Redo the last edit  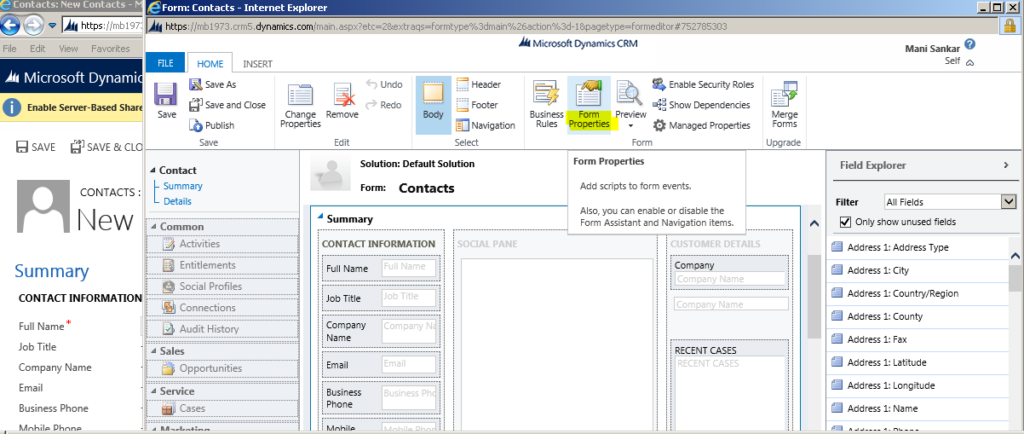click(384, 104)
